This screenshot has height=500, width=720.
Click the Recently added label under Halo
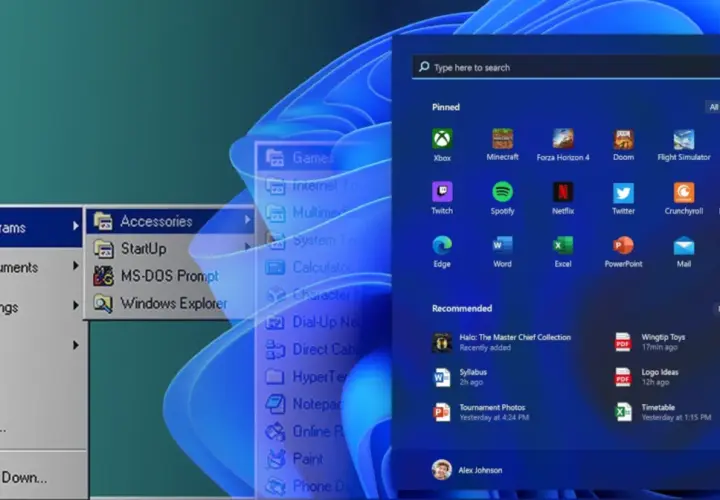485,348
